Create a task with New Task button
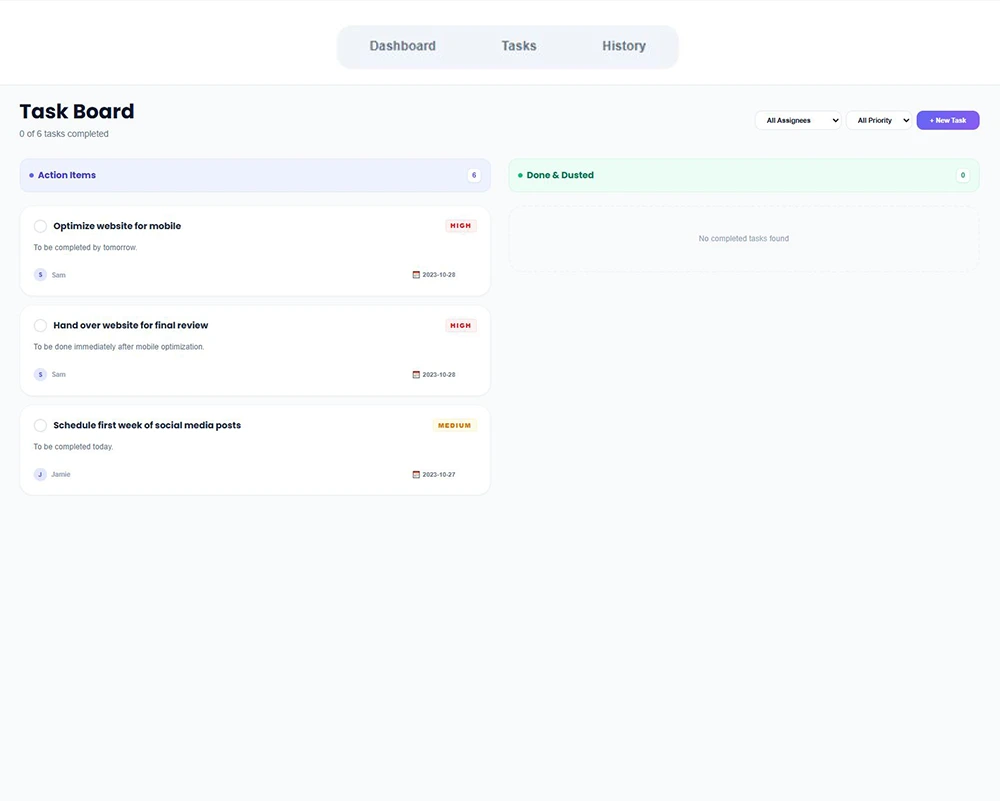1000x801 pixels. 947,121
